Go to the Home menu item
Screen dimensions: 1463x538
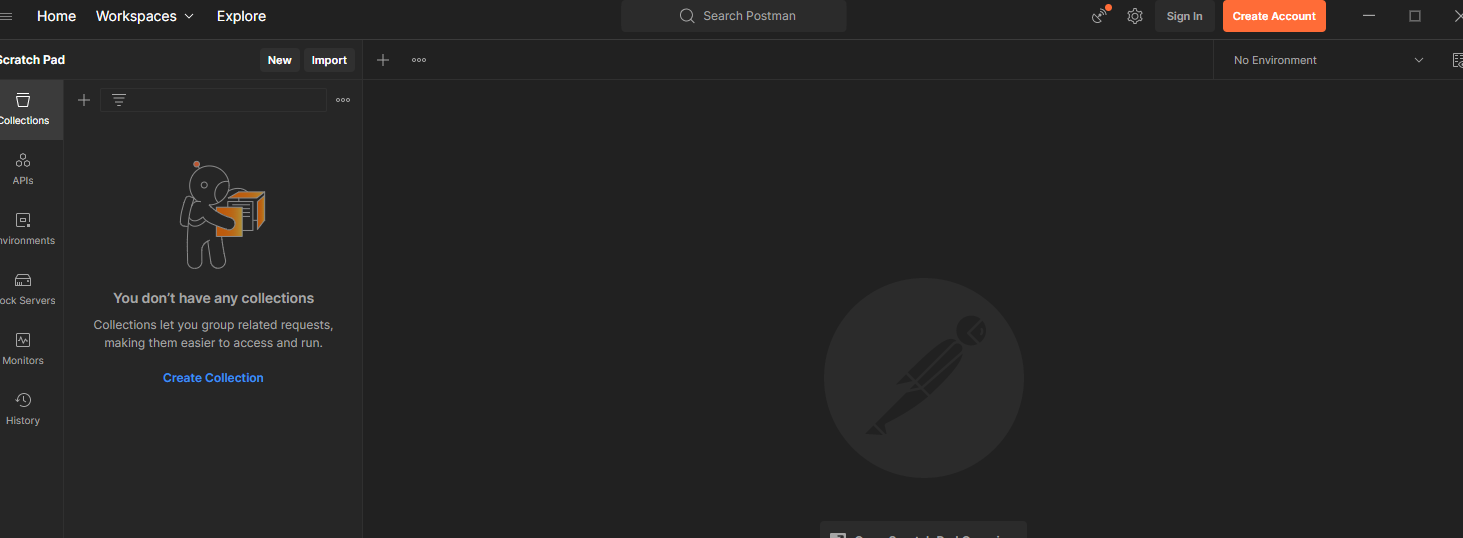coord(56,16)
